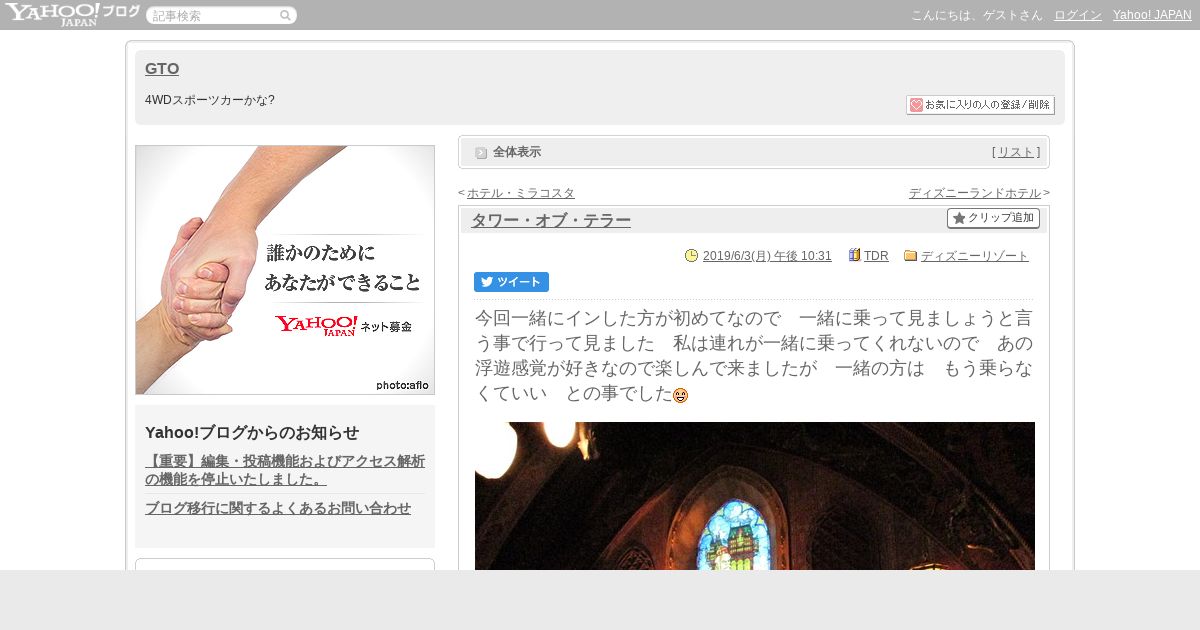Click the Yahoo!ブログからのお知らせ heading
1200x630 pixels.
[252, 433]
